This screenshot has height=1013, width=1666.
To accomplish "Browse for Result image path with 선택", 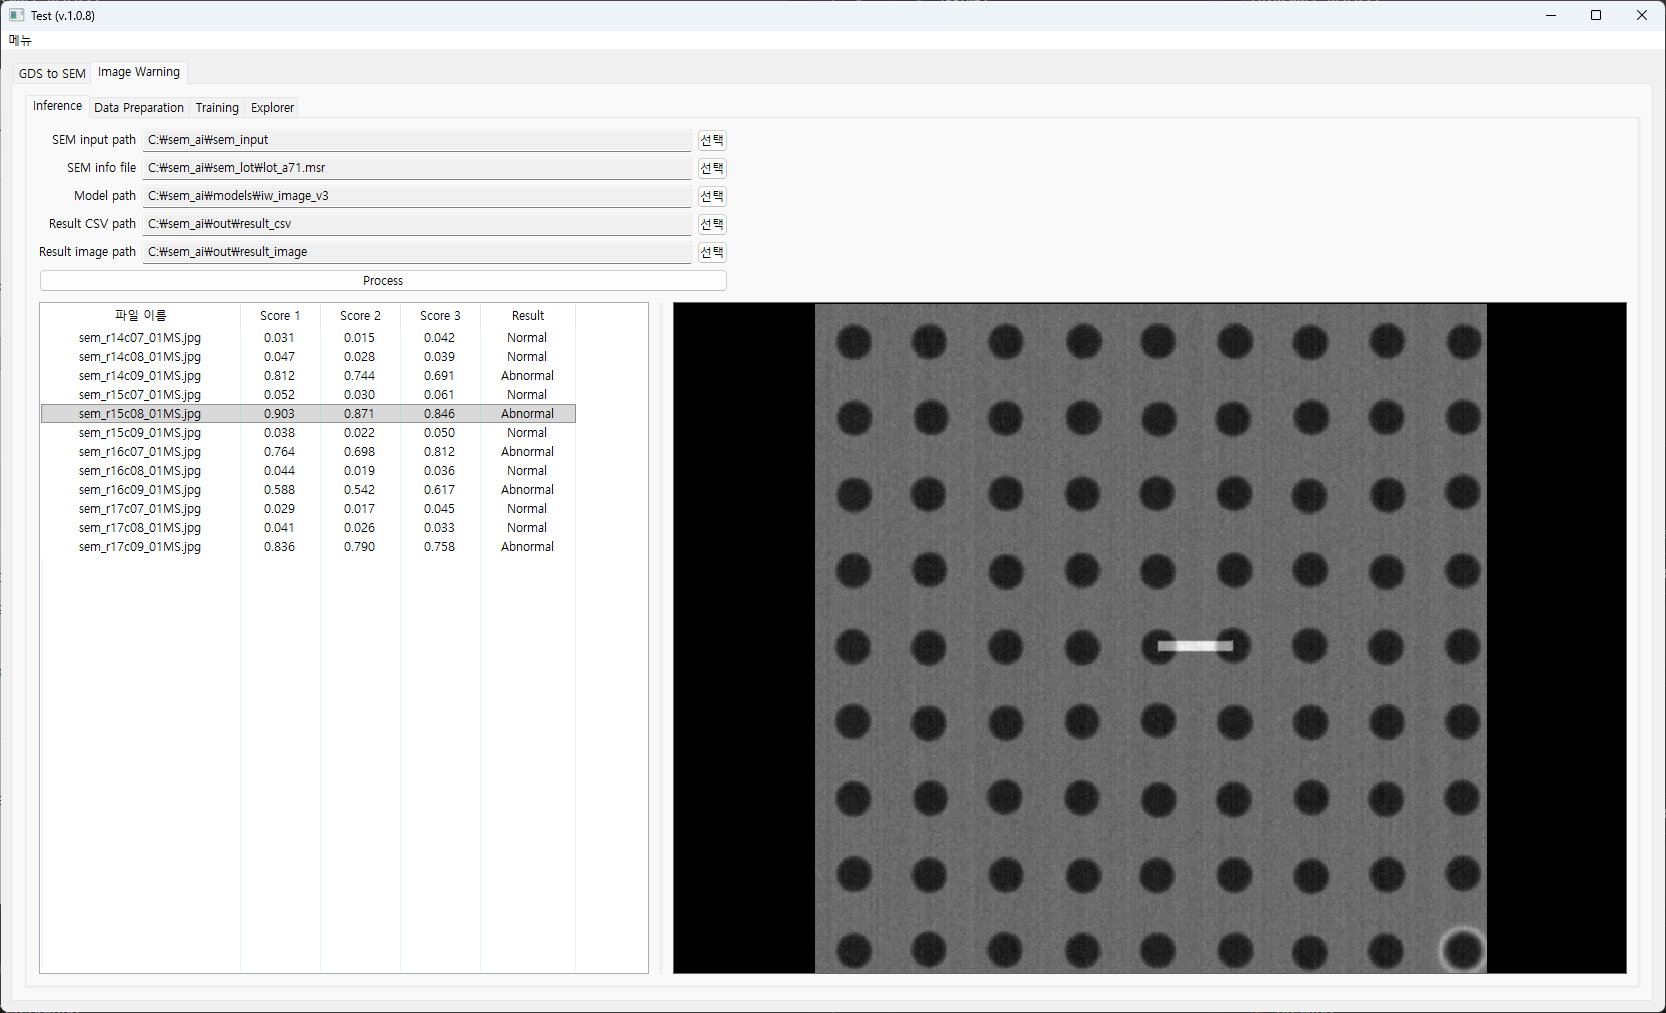I will pyautogui.click(x=712, y=252).
